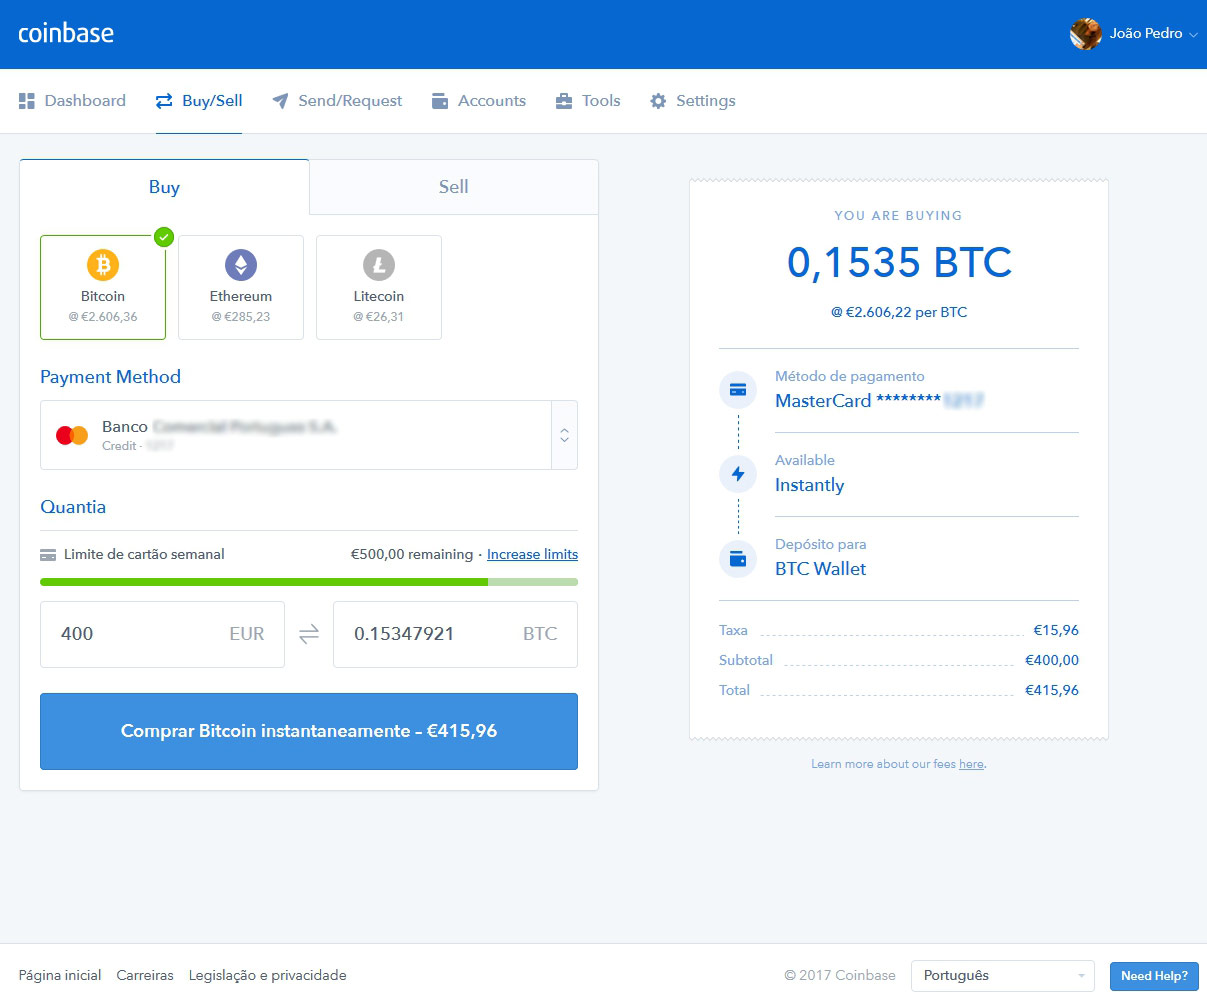Focus the BTC amount input field
This screenshot has width=1207, height=1006.
tap(455, 634)
